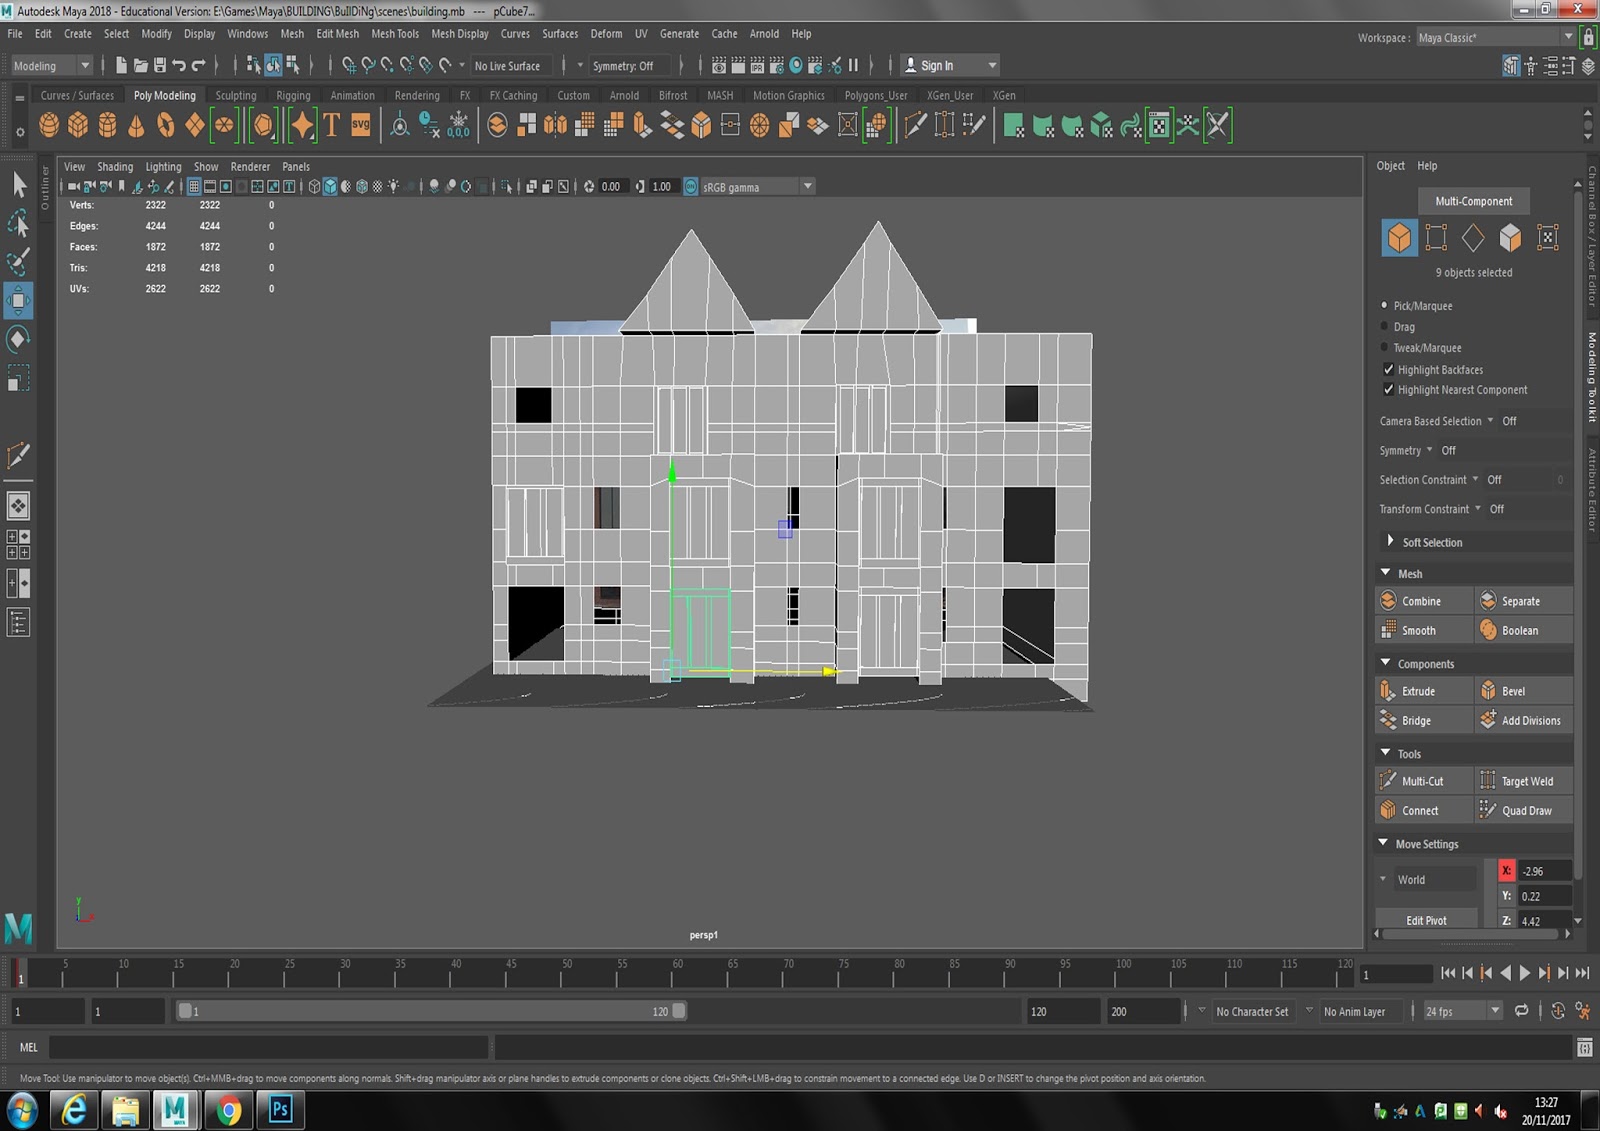Click the Edit Pivot button

tap(1426, 919)
